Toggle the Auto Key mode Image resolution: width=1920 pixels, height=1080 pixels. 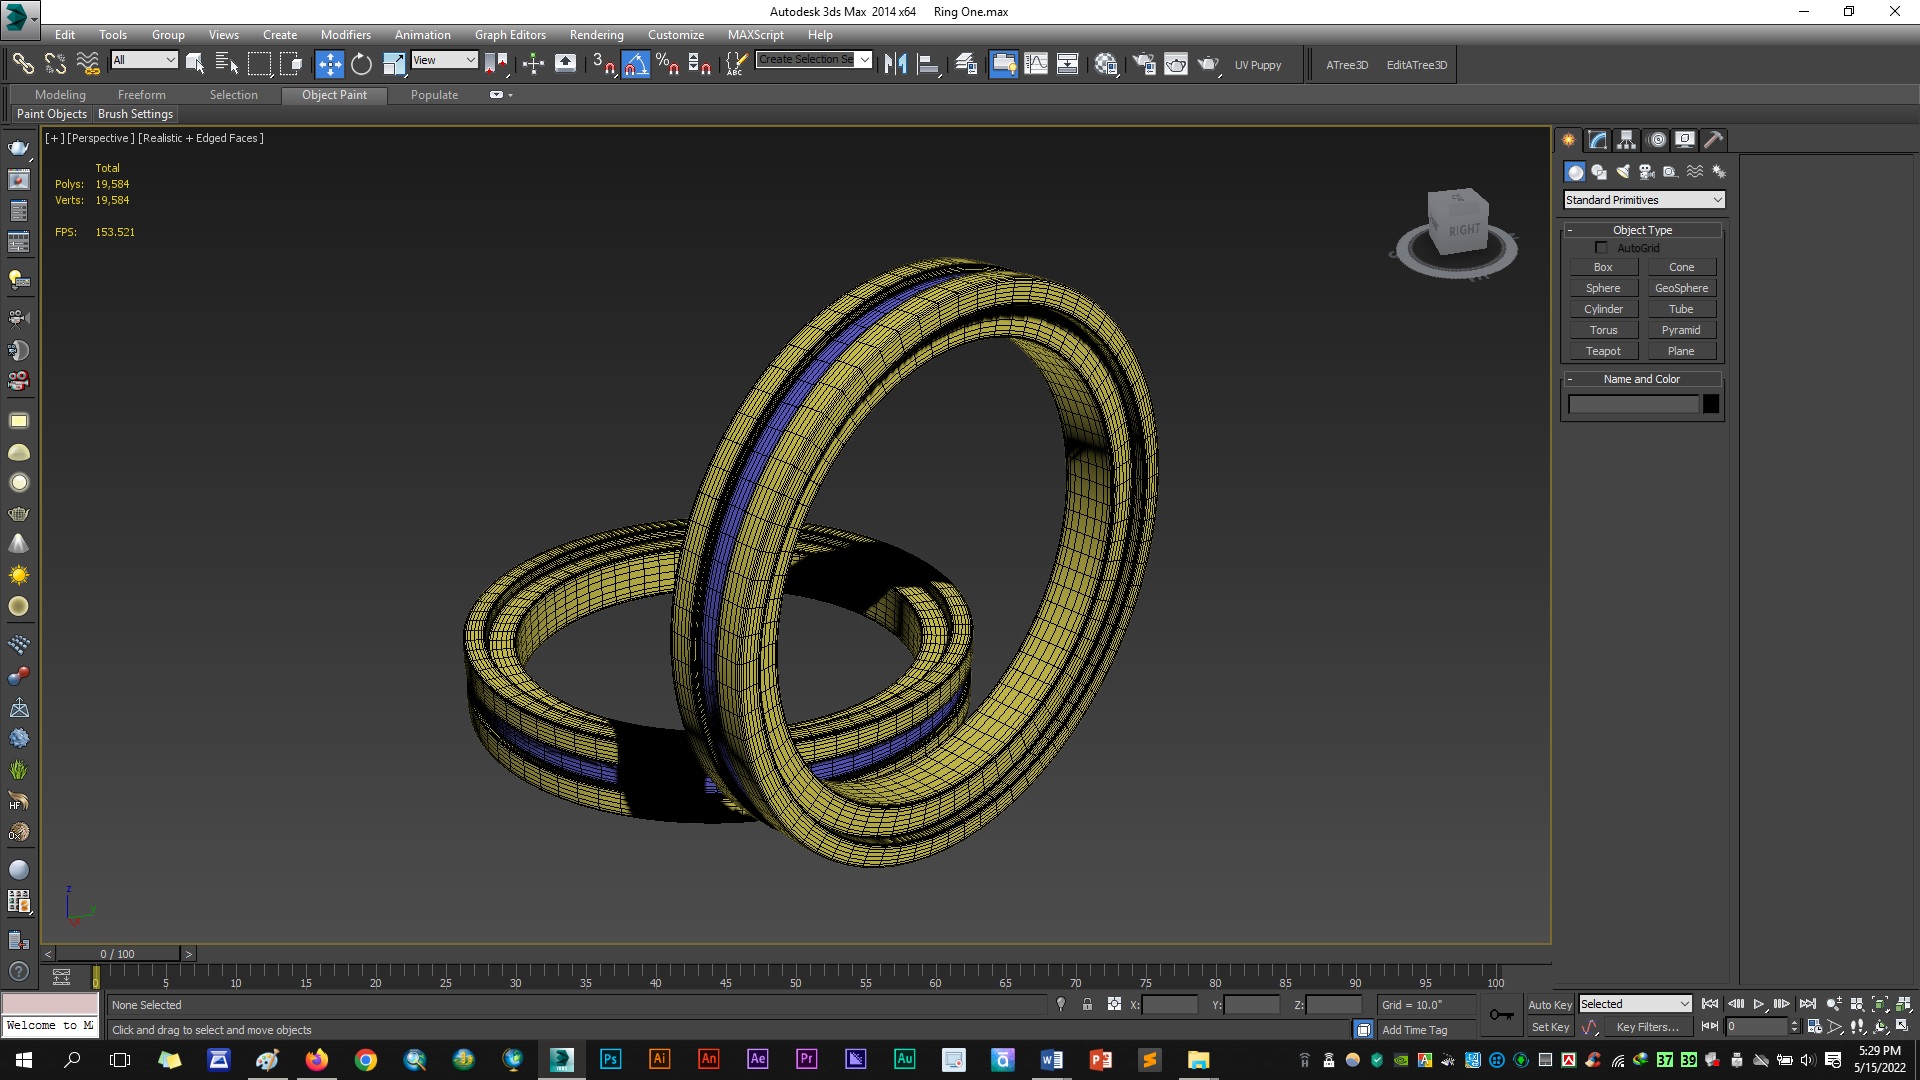[1549, 1005]
